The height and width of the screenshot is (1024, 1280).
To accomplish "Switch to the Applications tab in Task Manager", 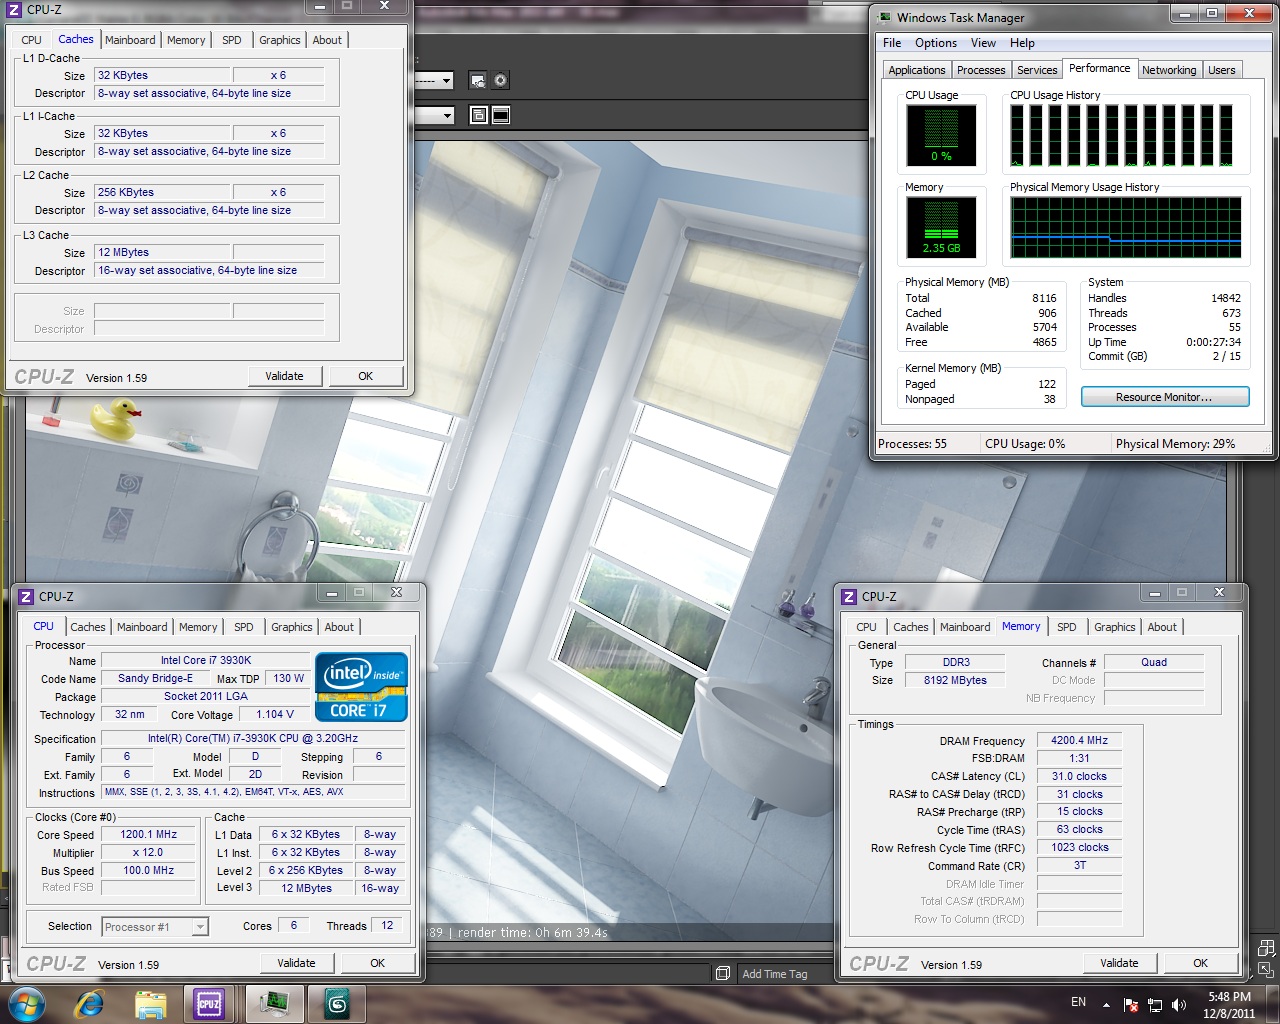I will [x=916, y=70].
